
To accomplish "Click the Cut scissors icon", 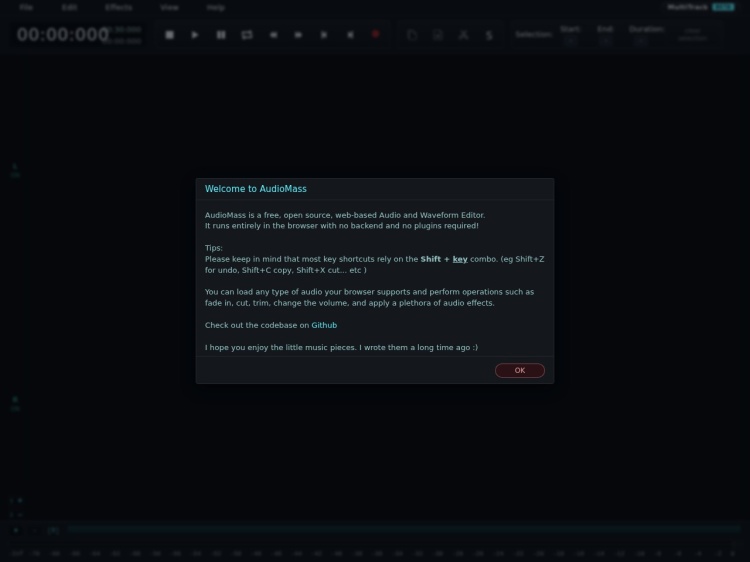I will (x=463, y=35).
